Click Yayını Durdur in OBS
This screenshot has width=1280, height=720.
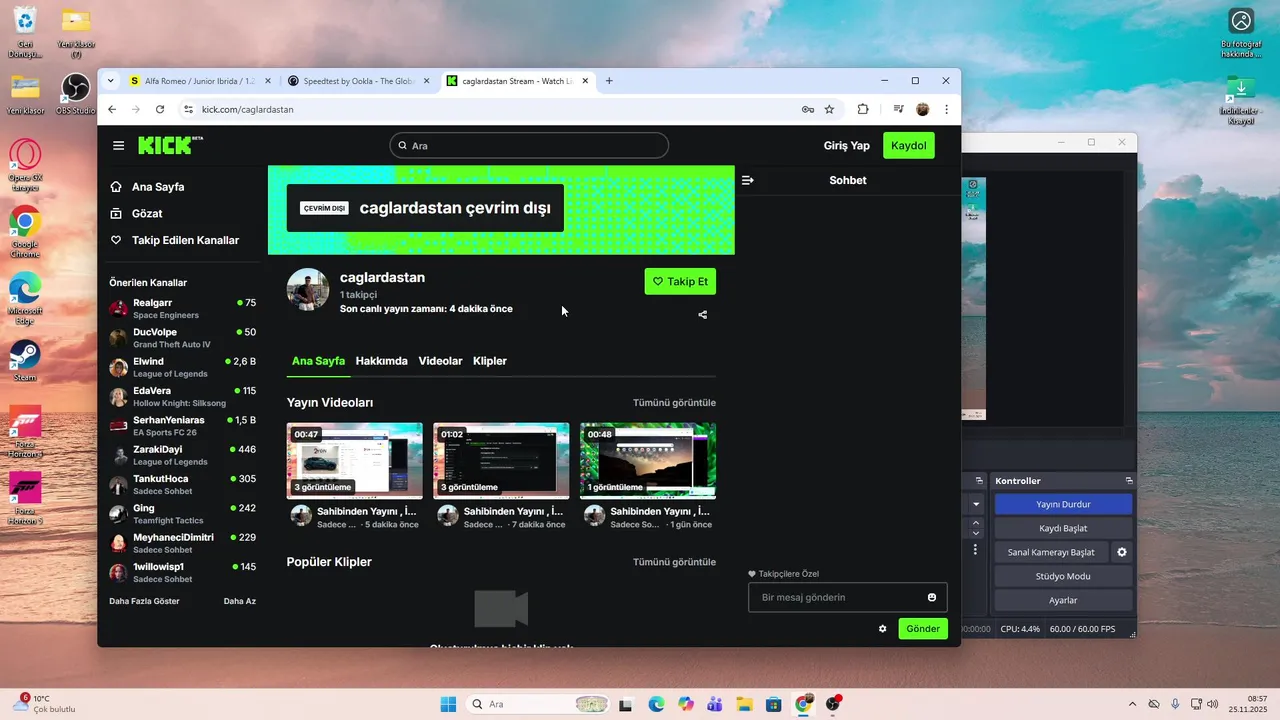point(1063,504)
